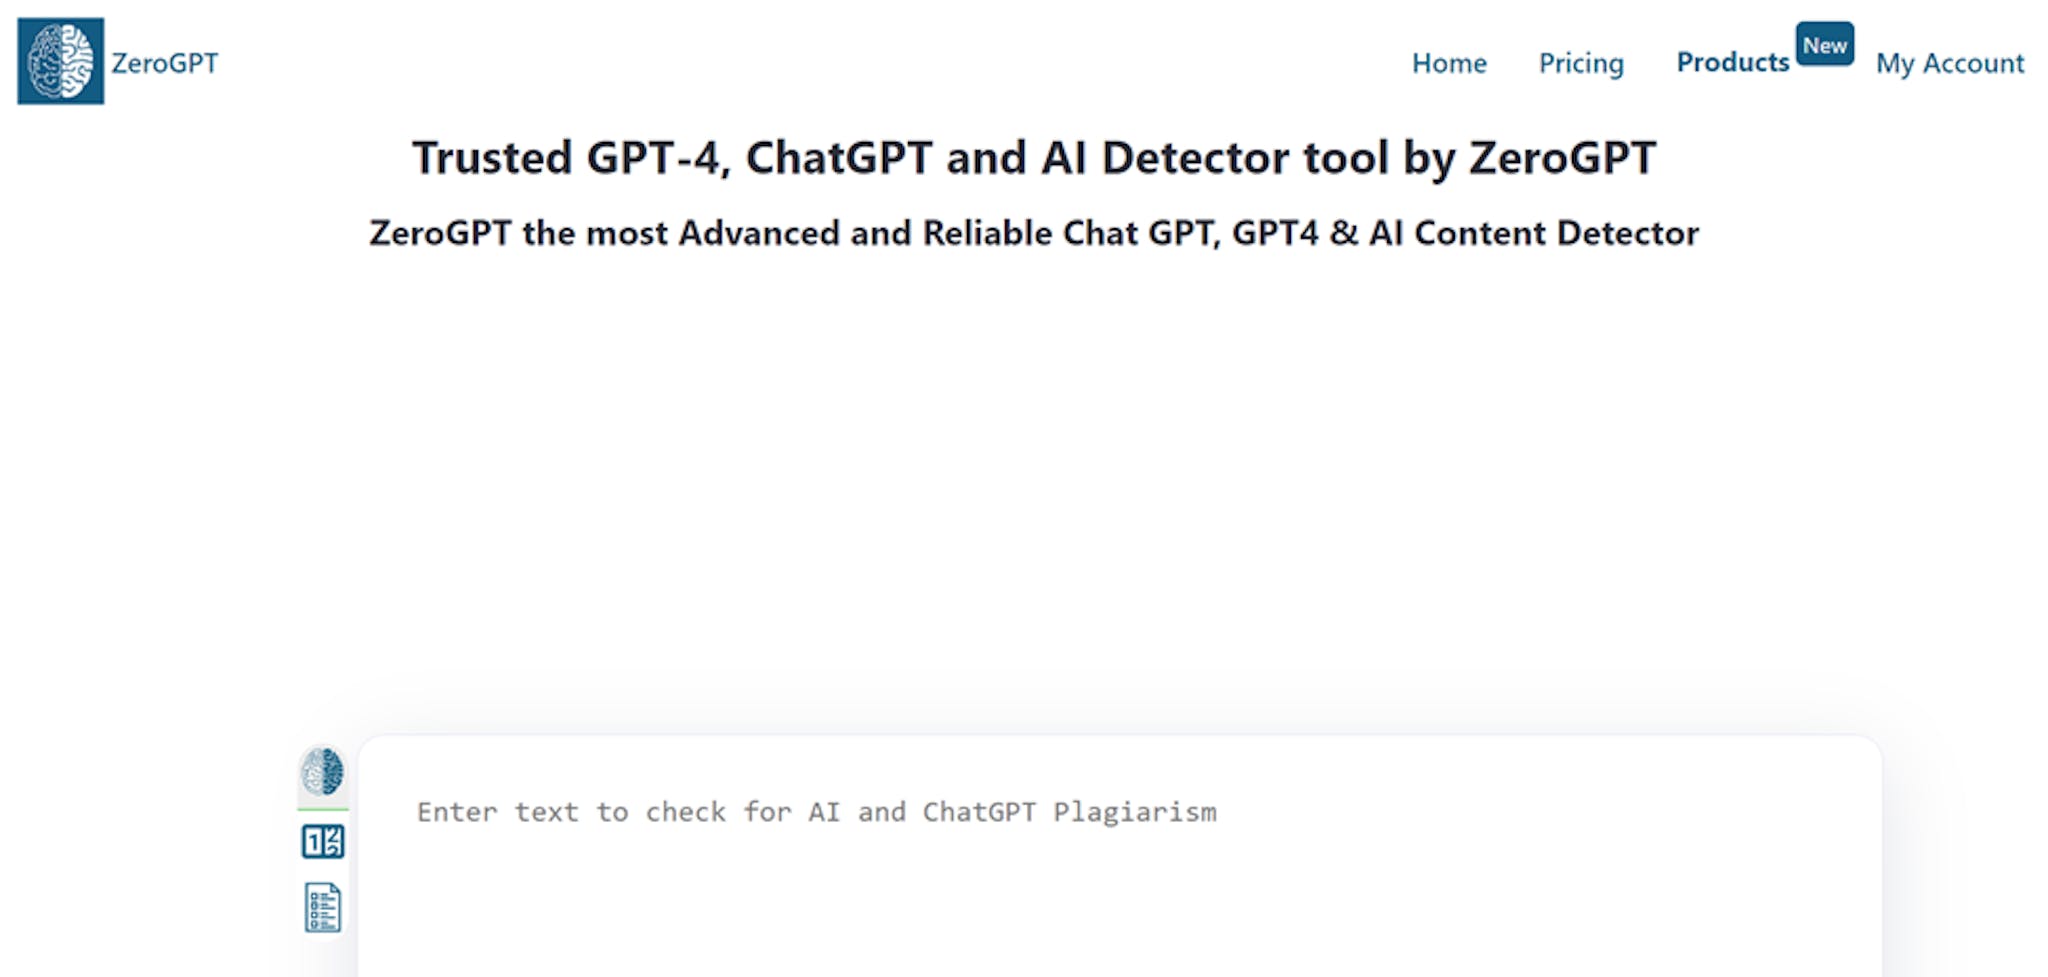Expand the Products dropdown

[x=1733, y=62]
